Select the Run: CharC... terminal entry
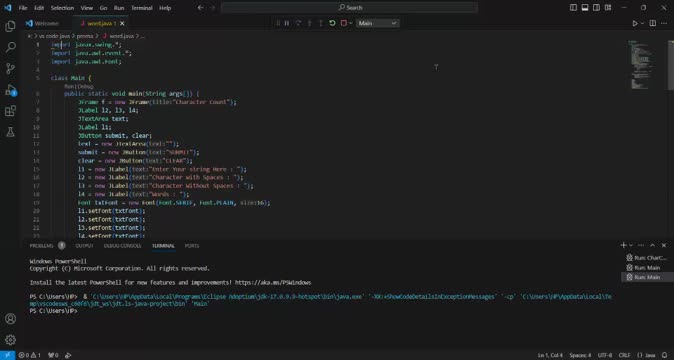674x360 pixels. coord(646,258)
